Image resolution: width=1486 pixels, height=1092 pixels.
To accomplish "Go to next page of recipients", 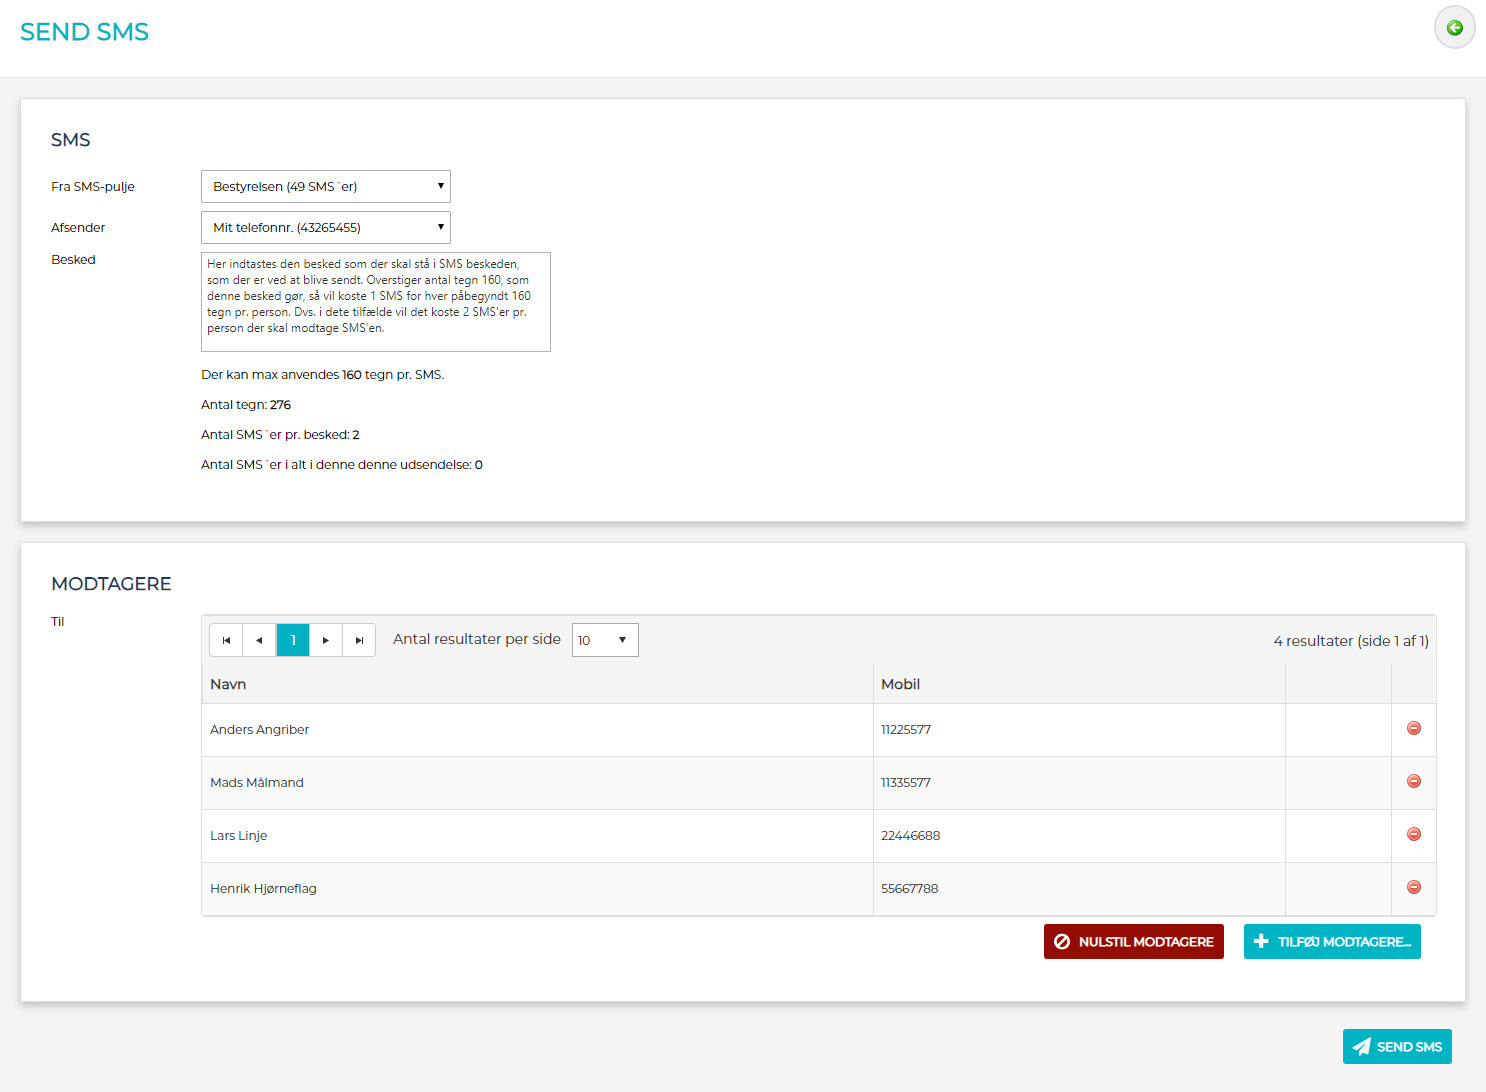I will click(326, 640).
